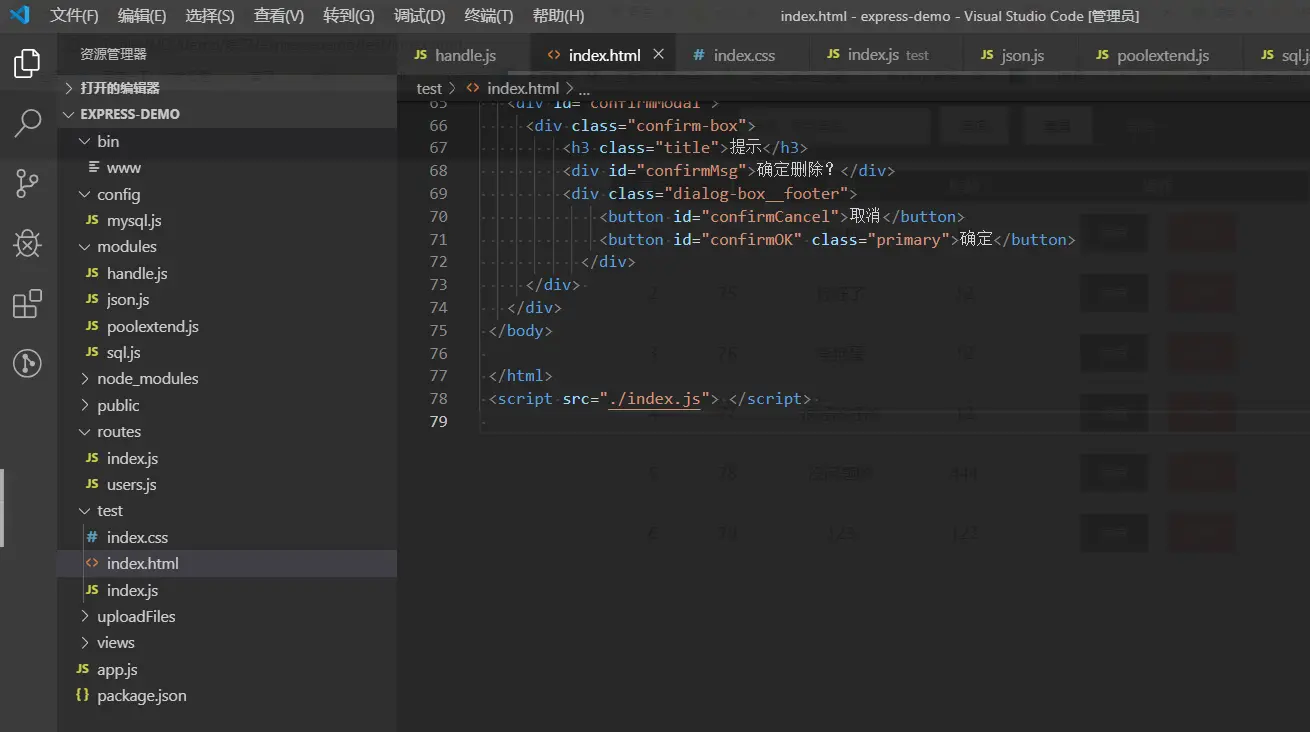Switch to the handle.js editor tab
Image resolution: width=1310 pixels, height=732 pixels.
465,55
